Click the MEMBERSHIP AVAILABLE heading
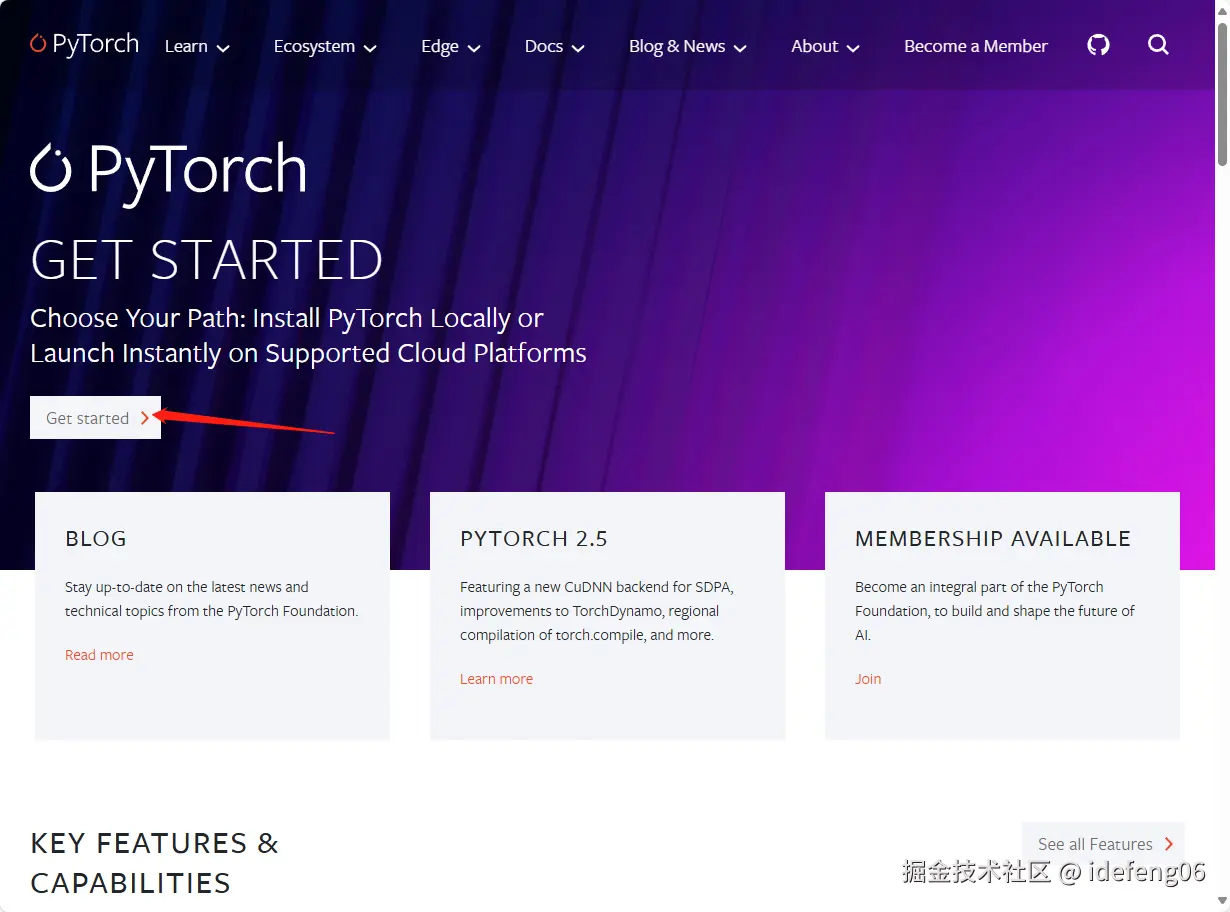Screen dimensions: 1230x912 pyautogui.click(x=993, y=538)
